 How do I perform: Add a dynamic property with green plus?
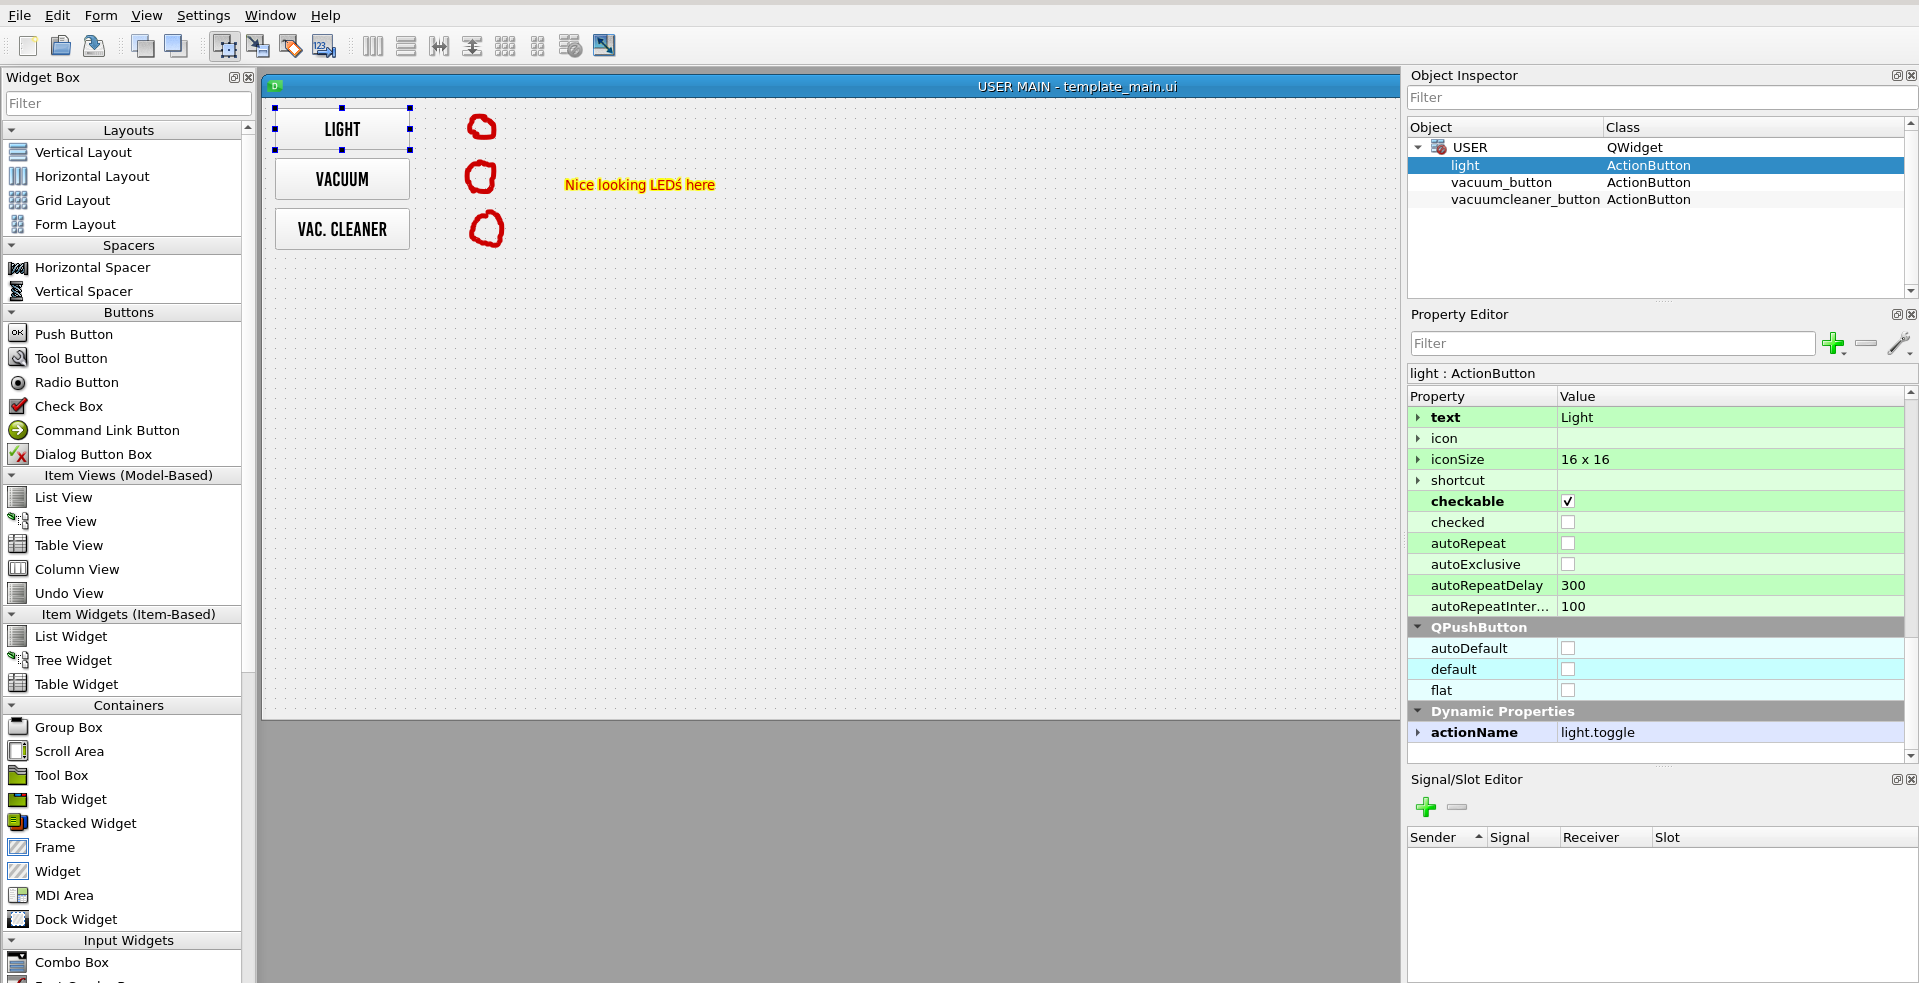(x=1833, y=344)
